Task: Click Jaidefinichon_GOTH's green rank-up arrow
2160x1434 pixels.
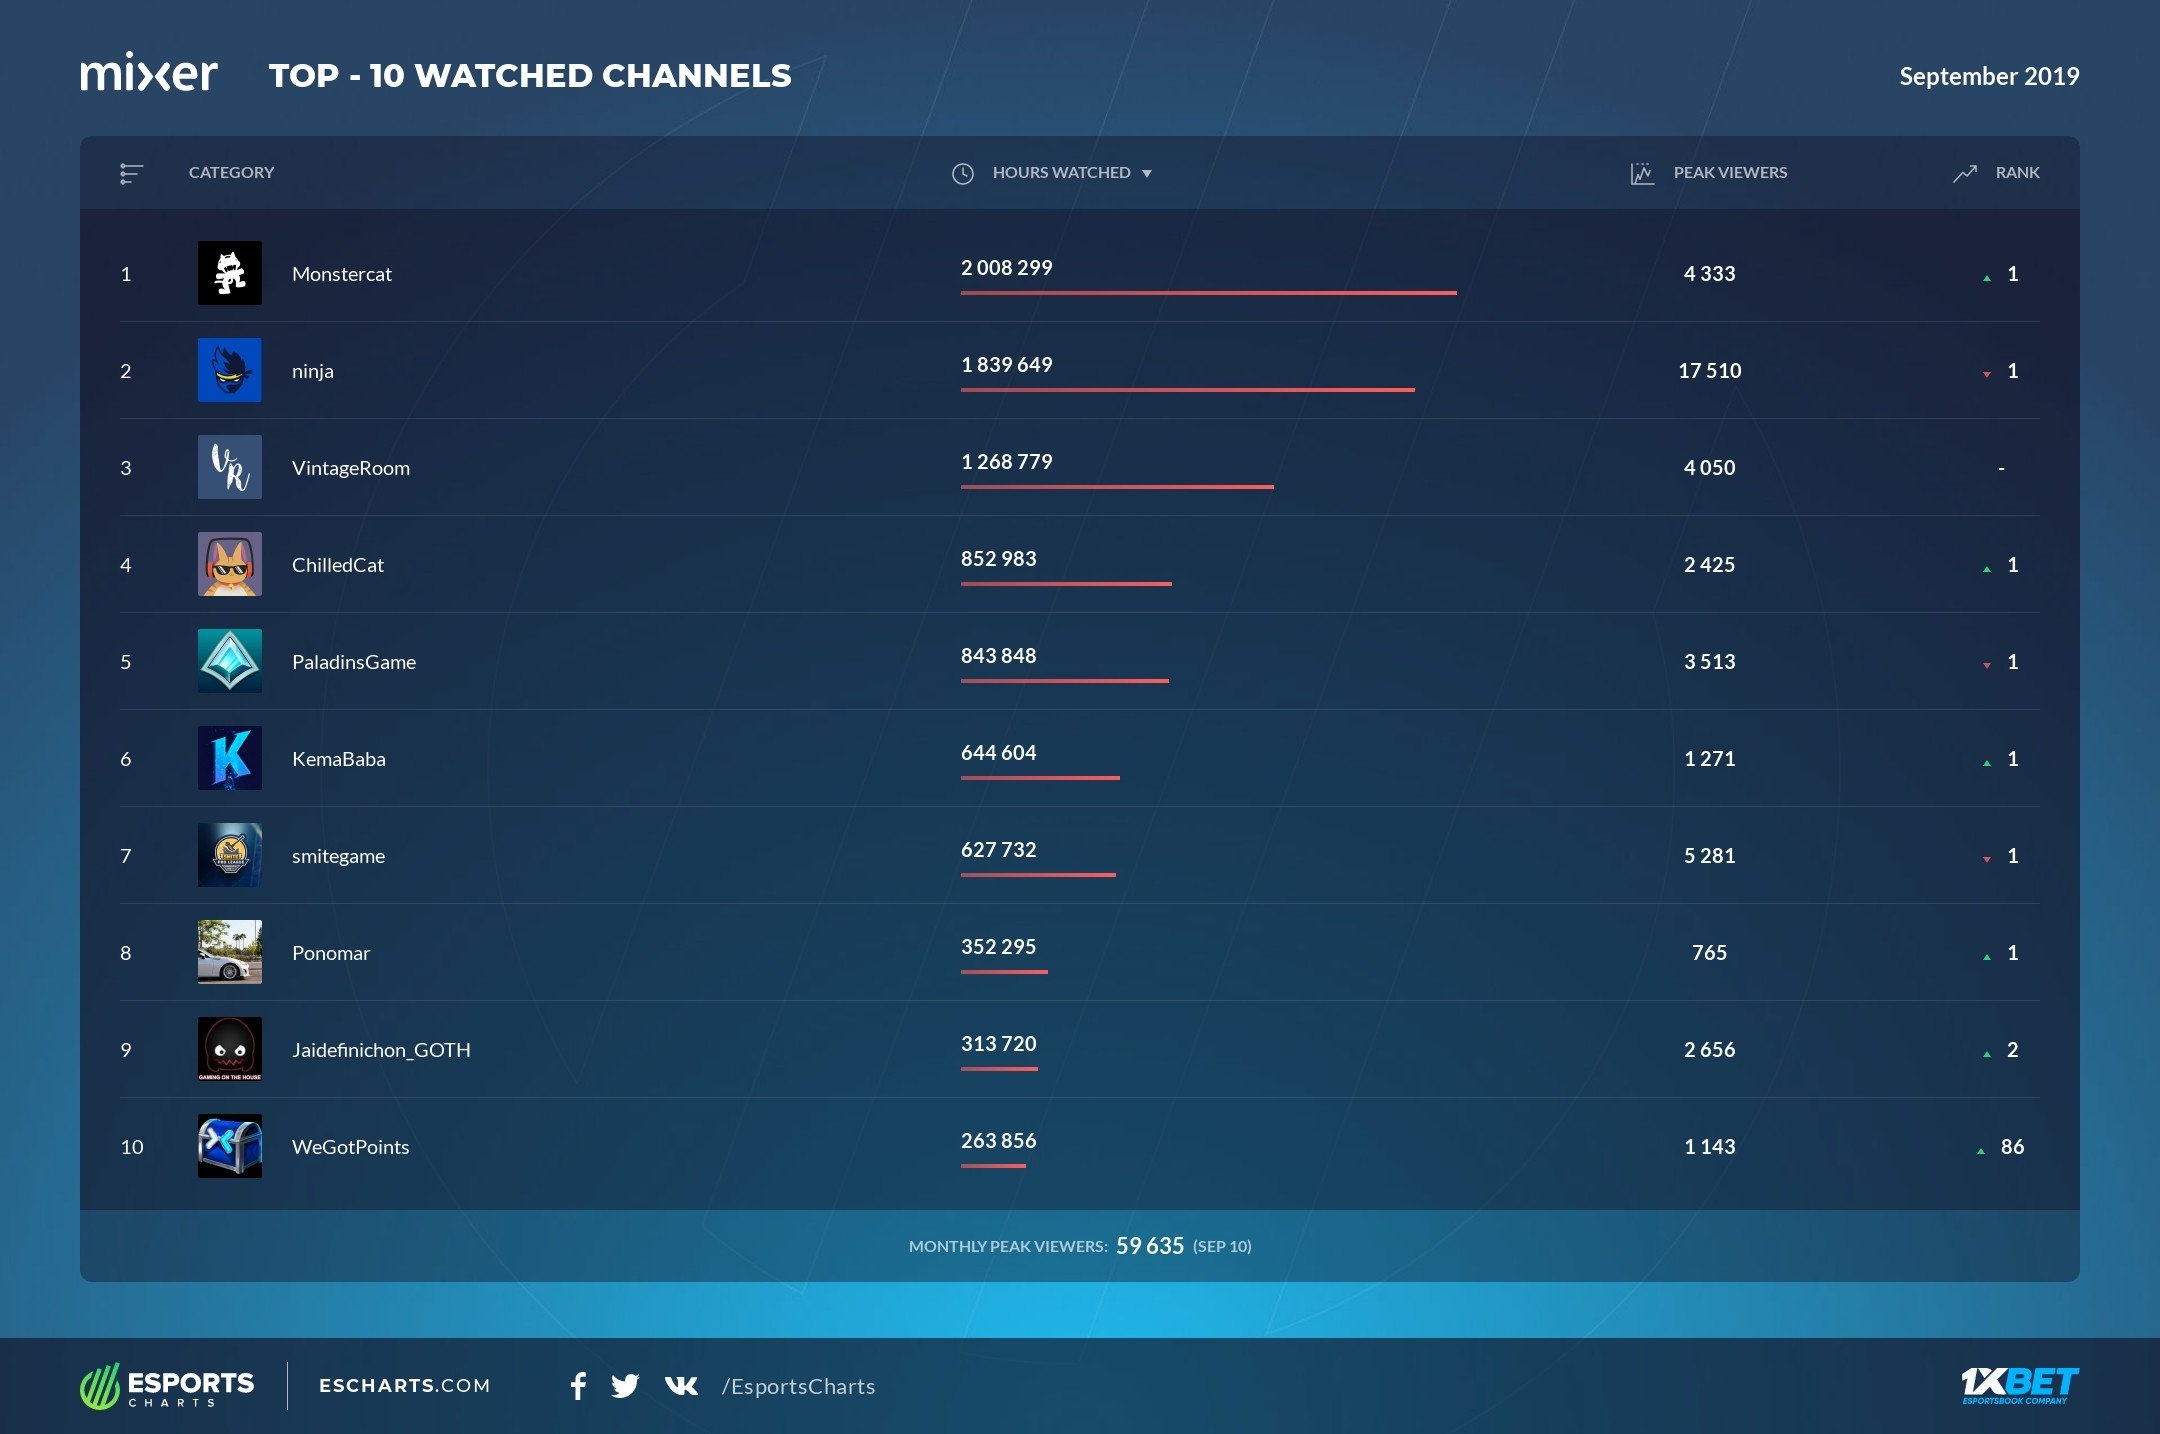Action: point(1987,1054)
